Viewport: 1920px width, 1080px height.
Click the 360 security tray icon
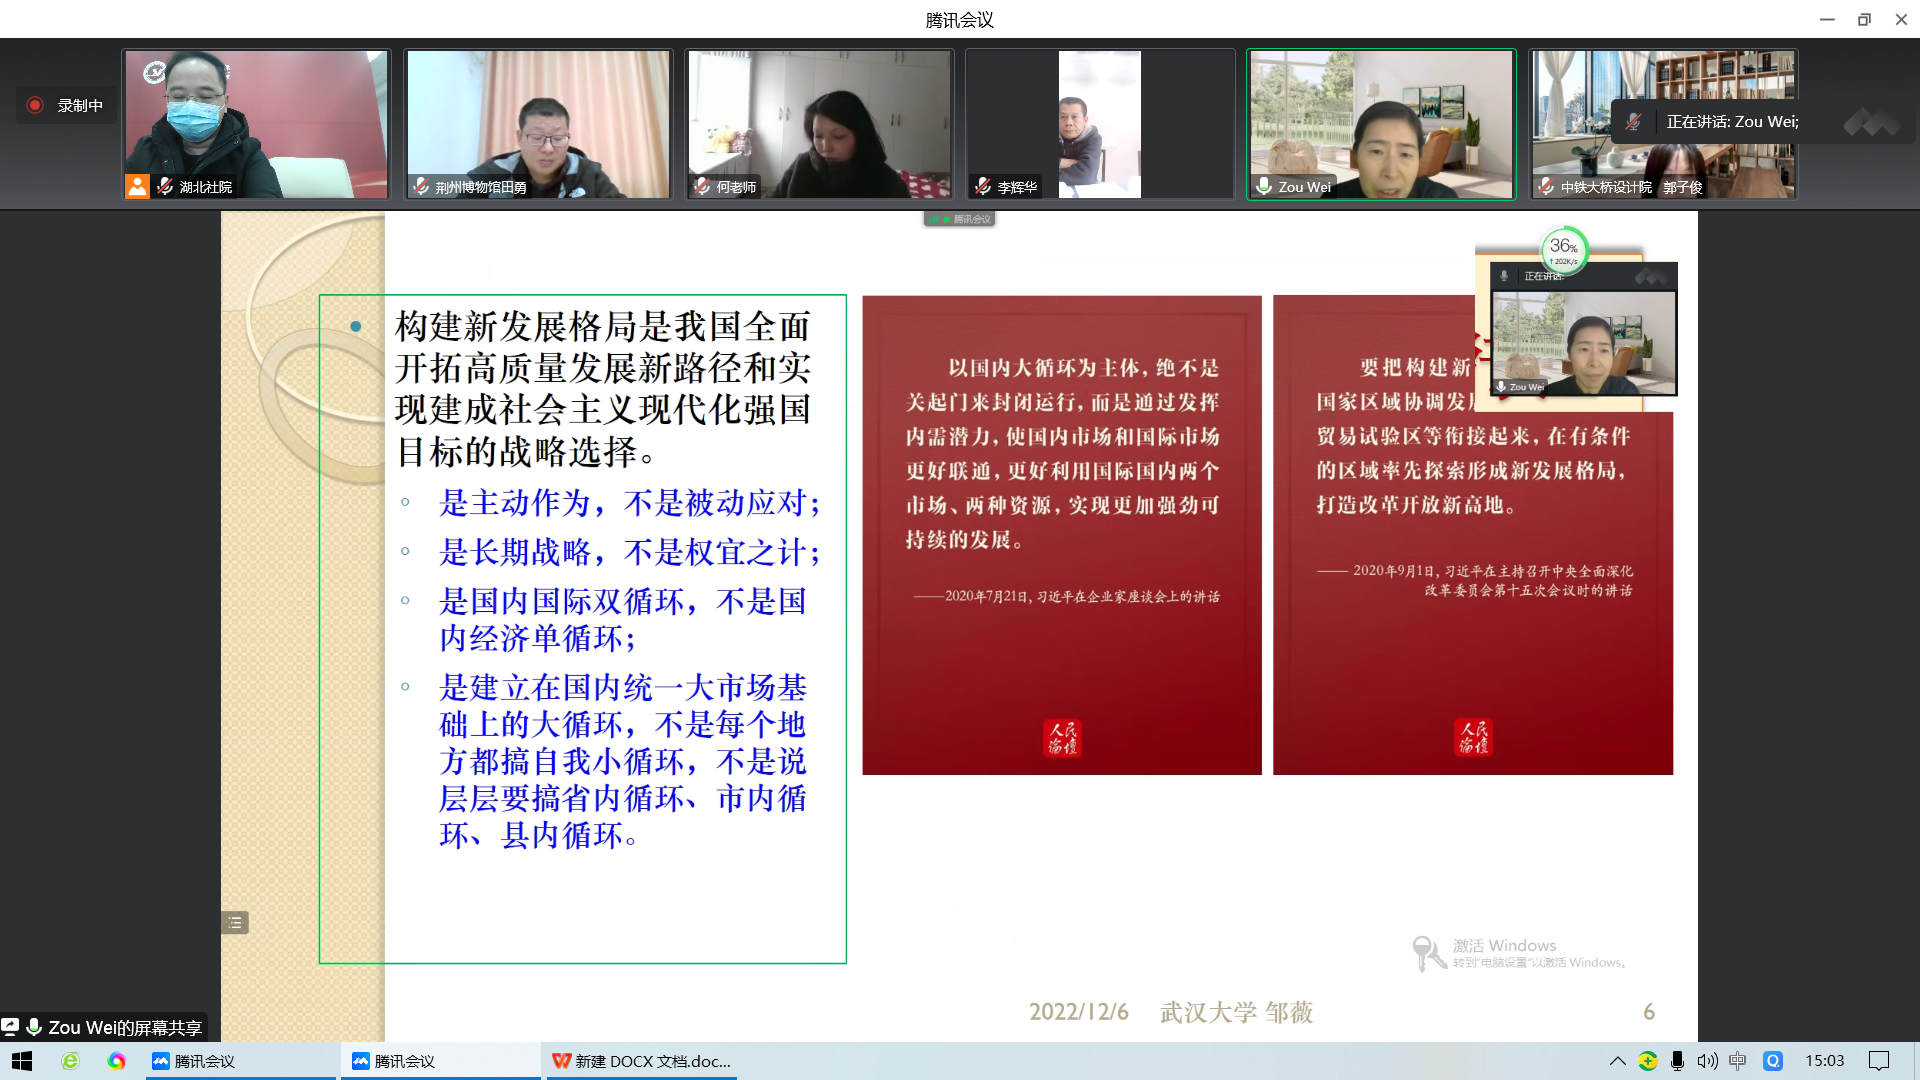(x=1648, y=1061)
